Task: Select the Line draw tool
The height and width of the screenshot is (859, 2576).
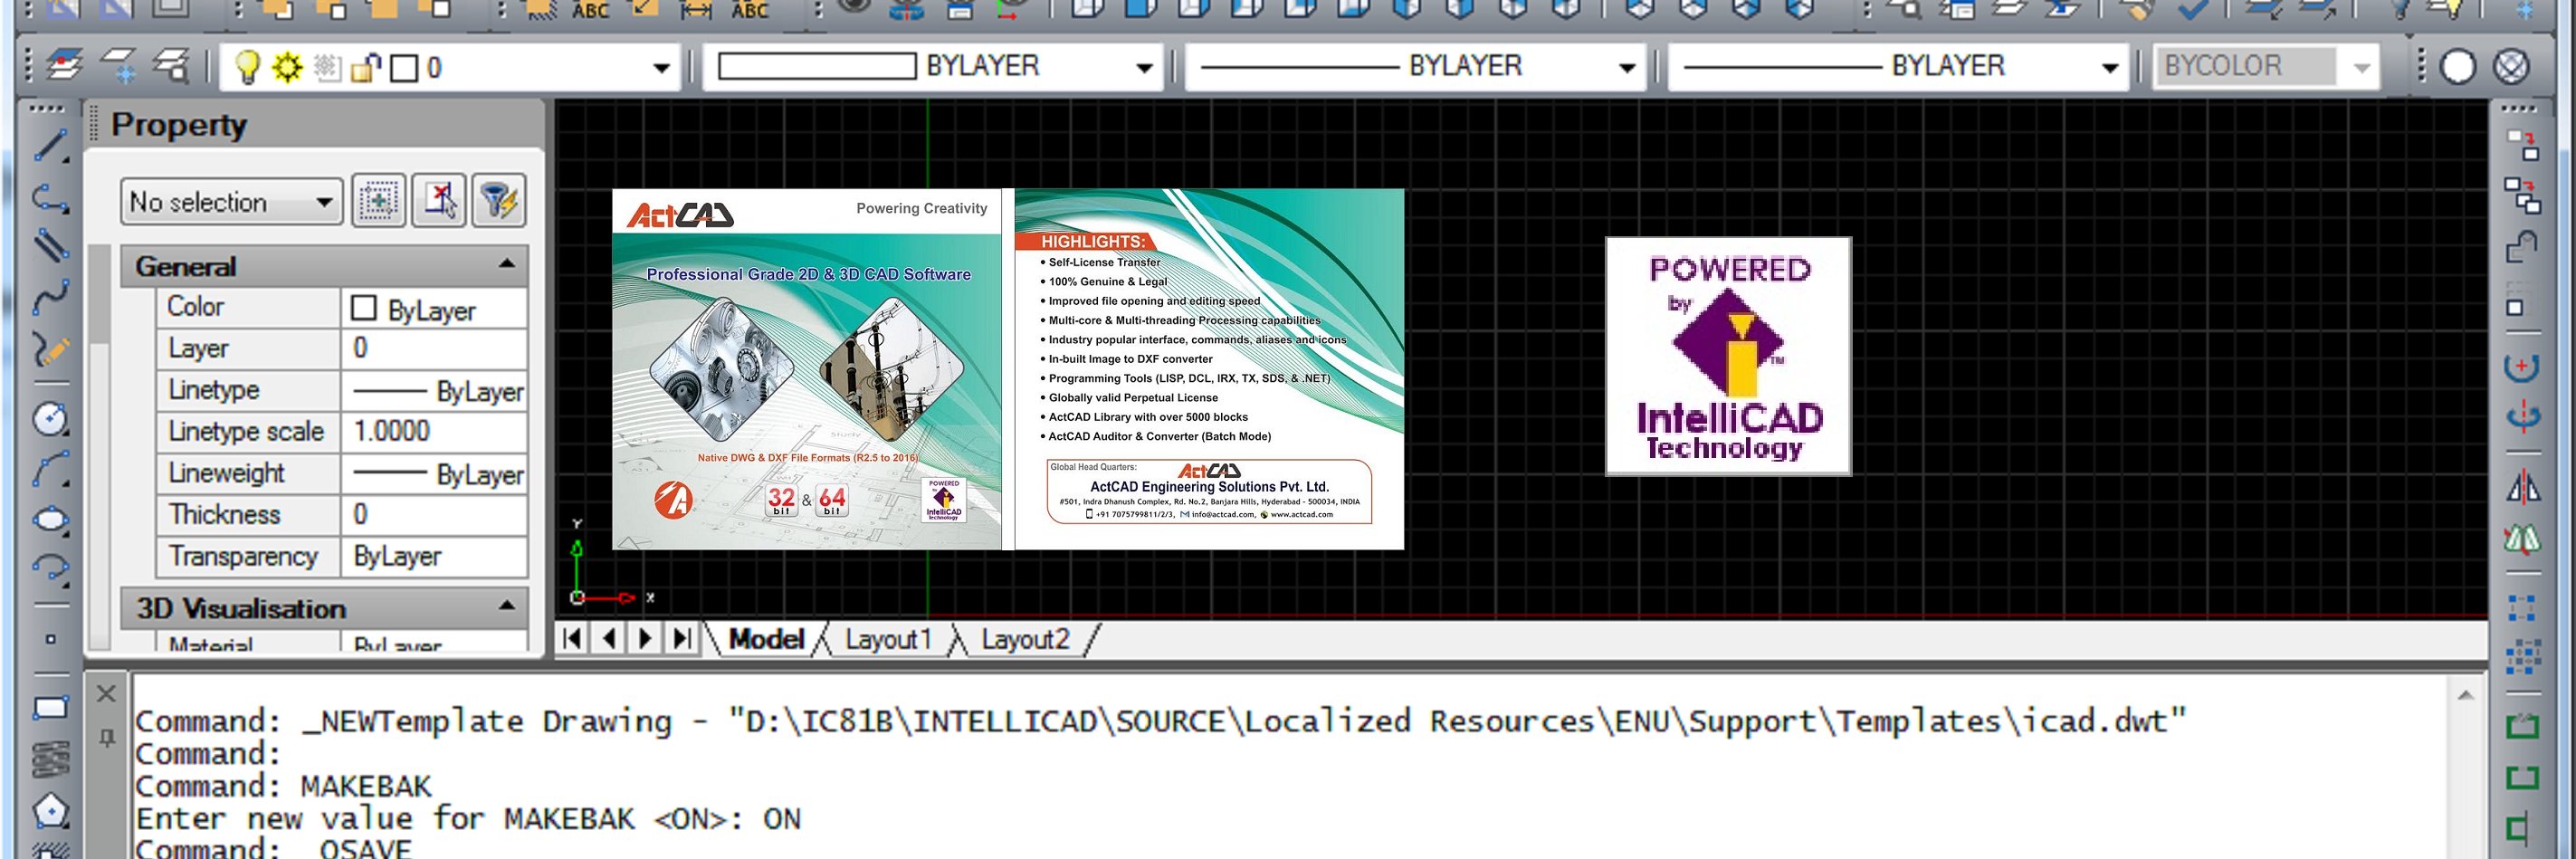Action: 50,147
